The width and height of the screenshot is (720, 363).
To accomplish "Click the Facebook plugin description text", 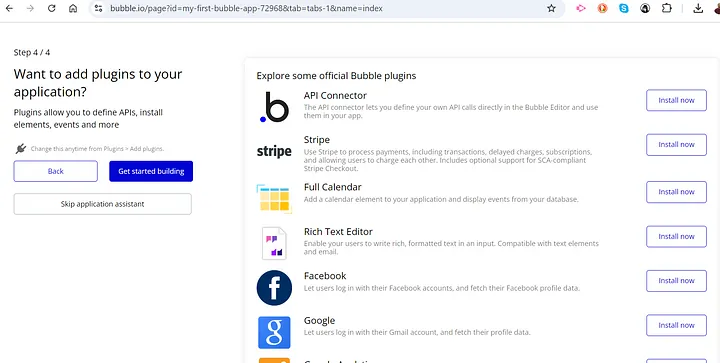I will coord(442,288).
